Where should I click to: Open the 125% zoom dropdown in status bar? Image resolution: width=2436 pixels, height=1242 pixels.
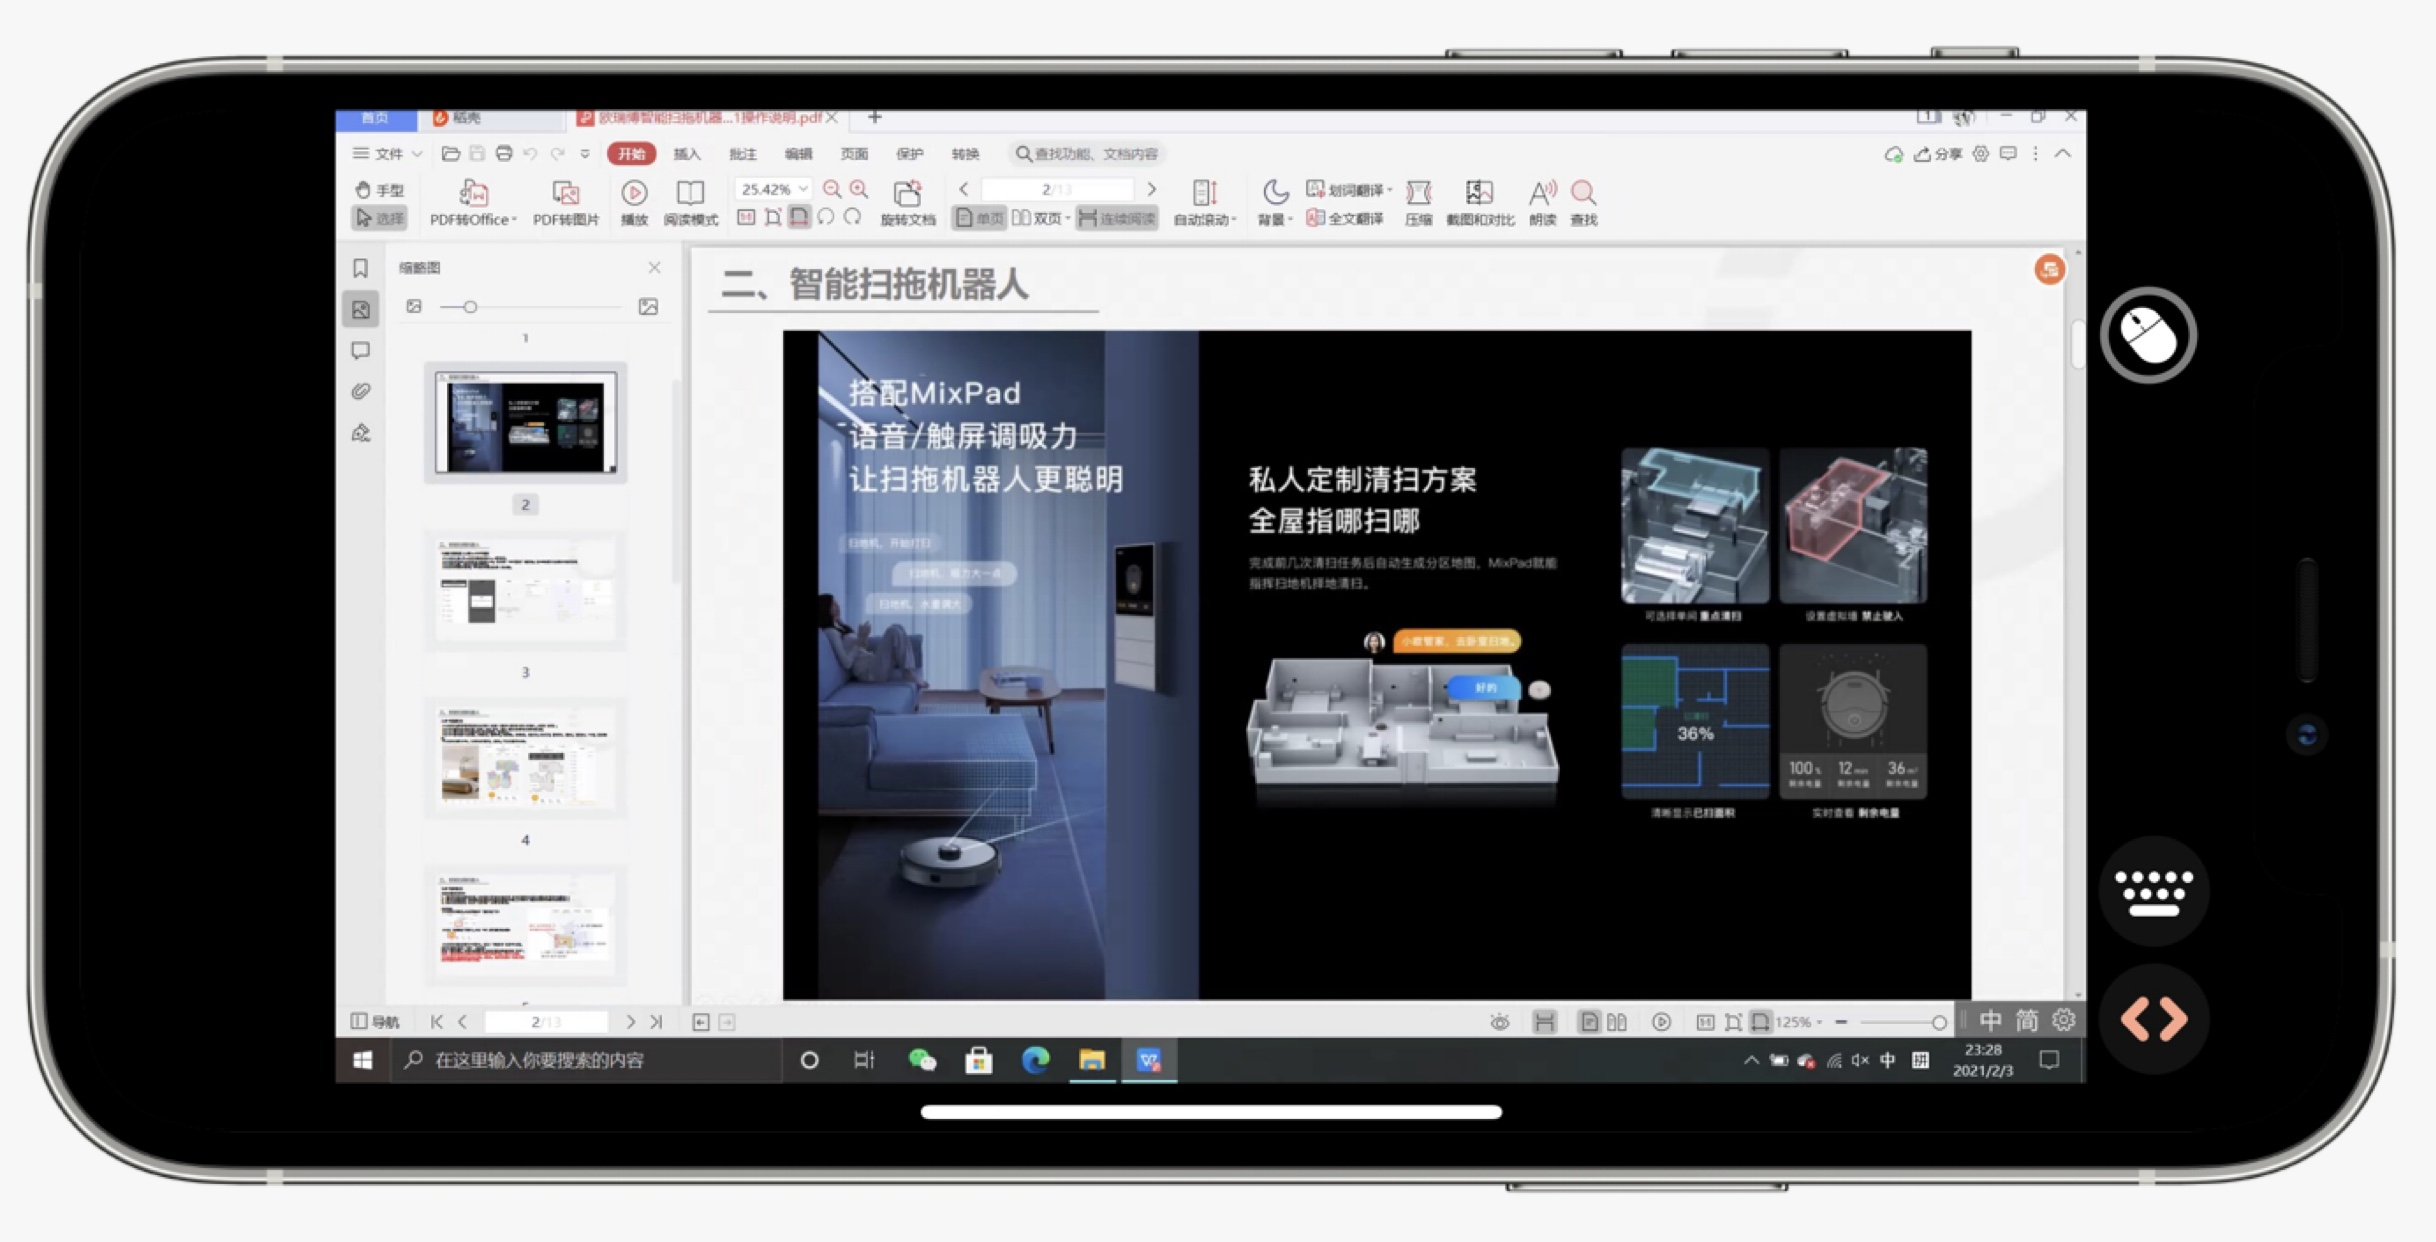coord(1798,1022)
